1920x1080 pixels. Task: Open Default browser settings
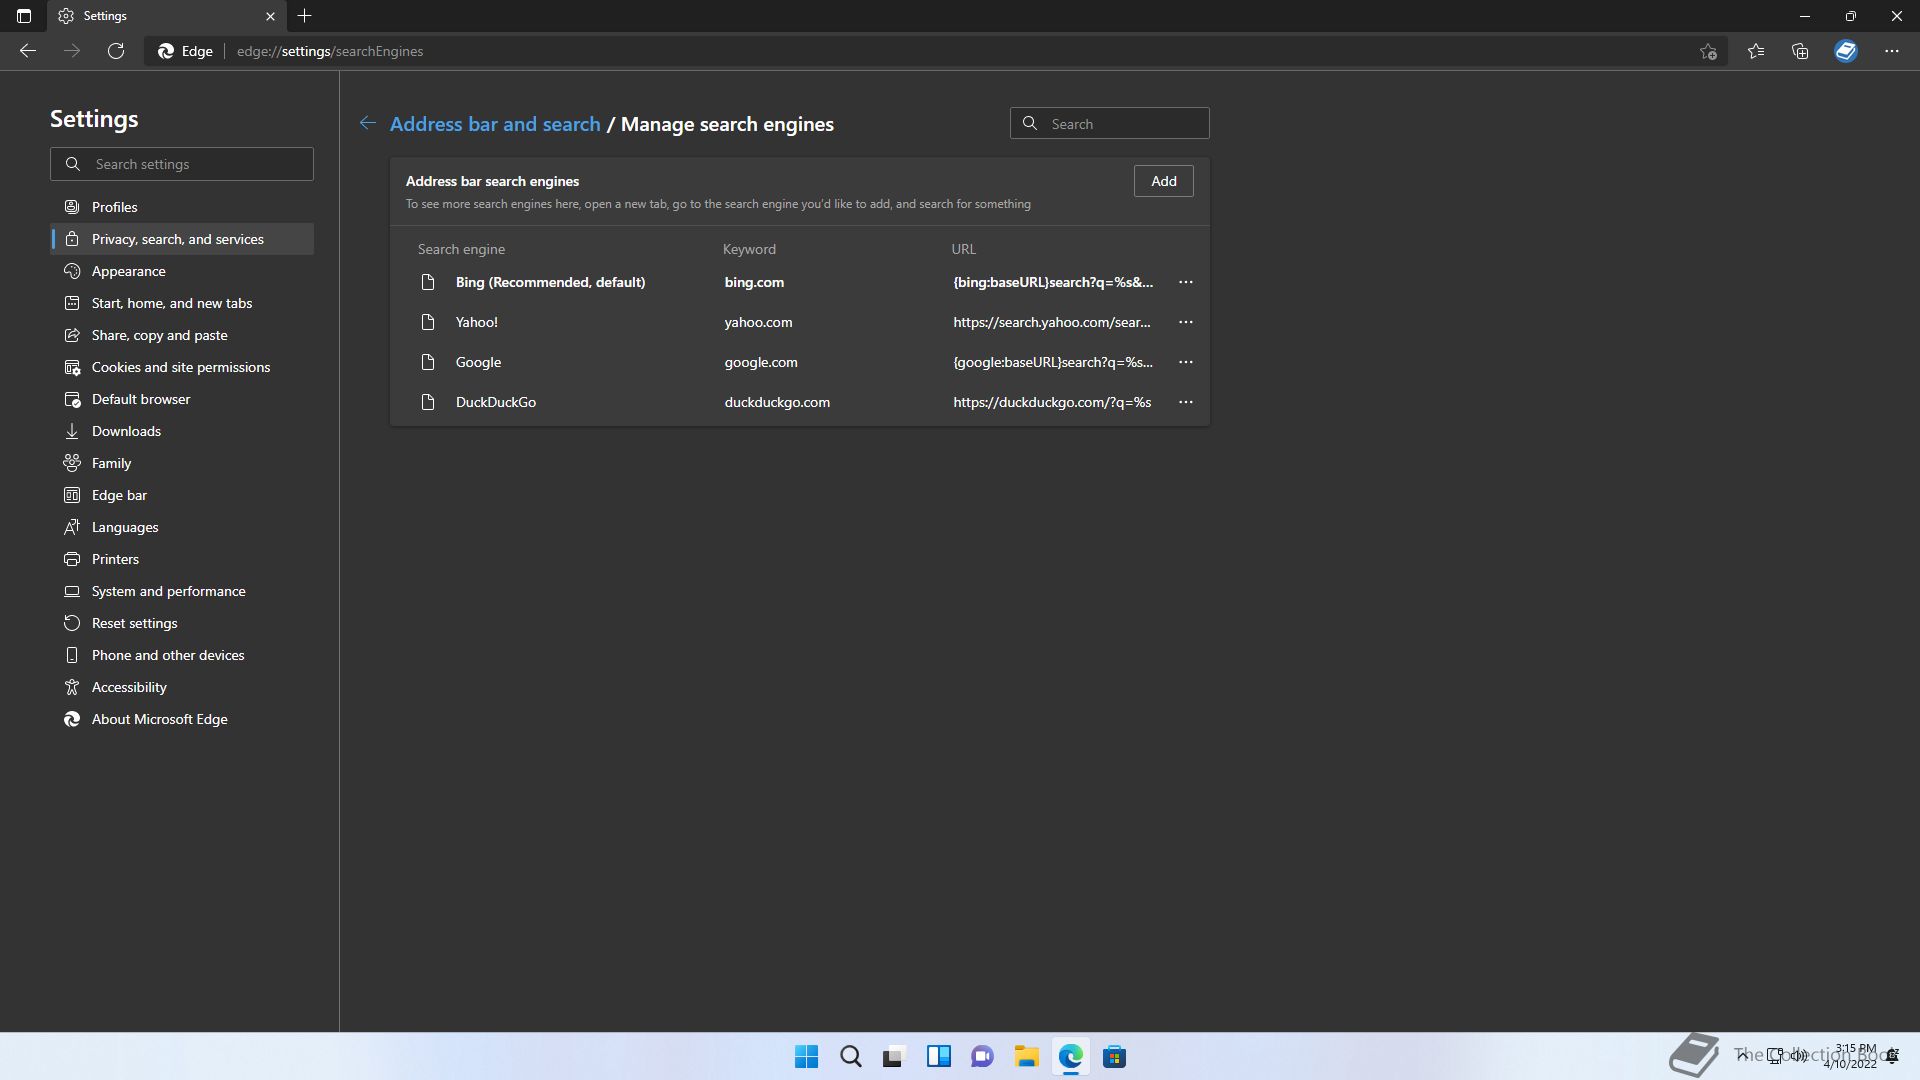coord(182,399)
